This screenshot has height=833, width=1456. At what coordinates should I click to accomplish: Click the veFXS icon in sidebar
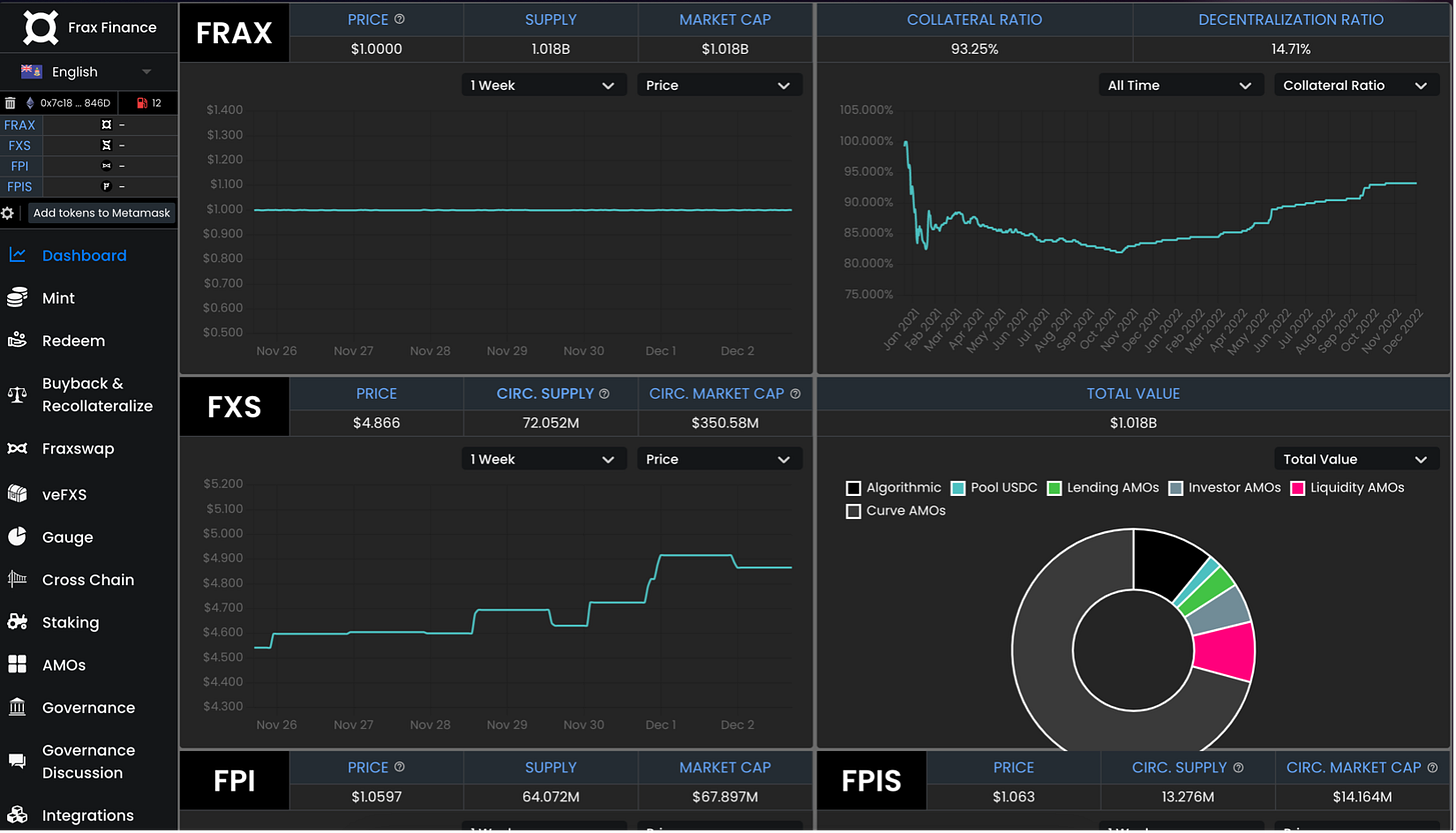click(17, 494)
